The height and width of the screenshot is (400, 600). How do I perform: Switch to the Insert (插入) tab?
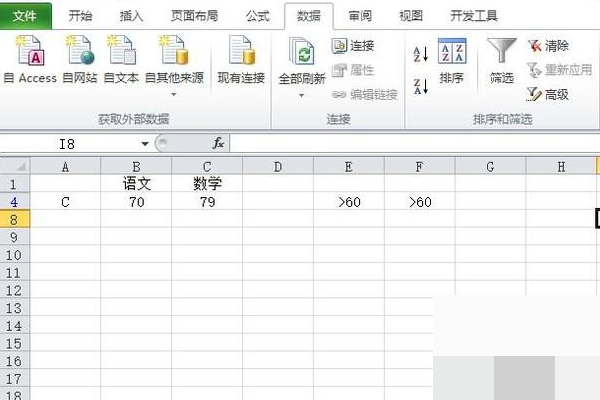pos(131,16)
